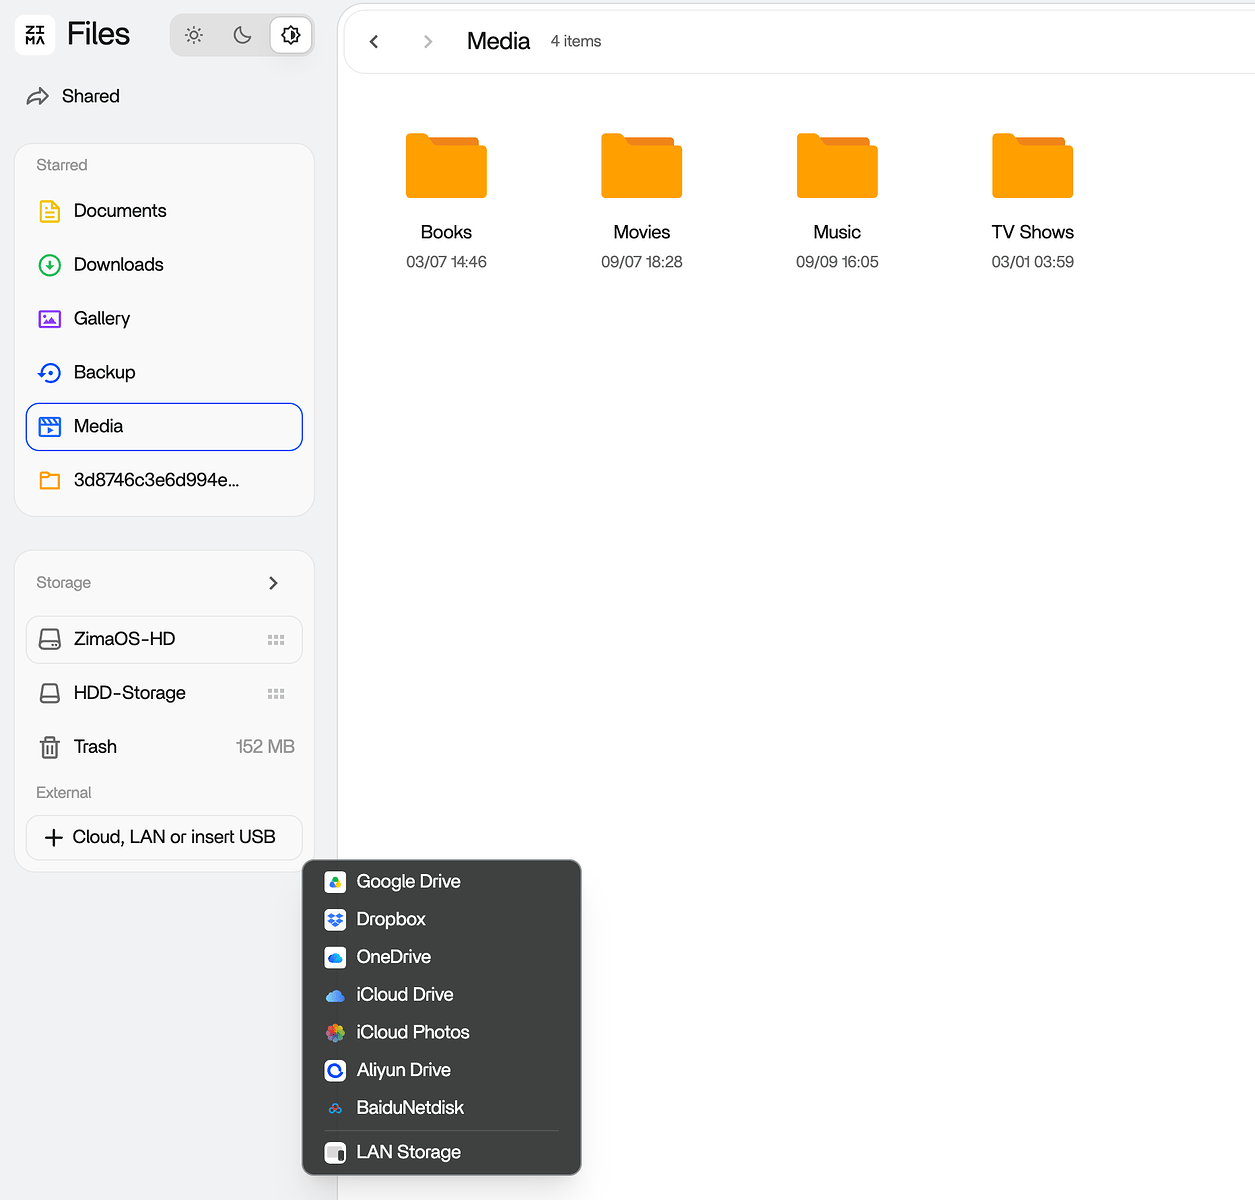This screenshot has height=1200, width=1255.
Task: Click the Cloud, LAN or insert USB button
Action: point(164,838)
